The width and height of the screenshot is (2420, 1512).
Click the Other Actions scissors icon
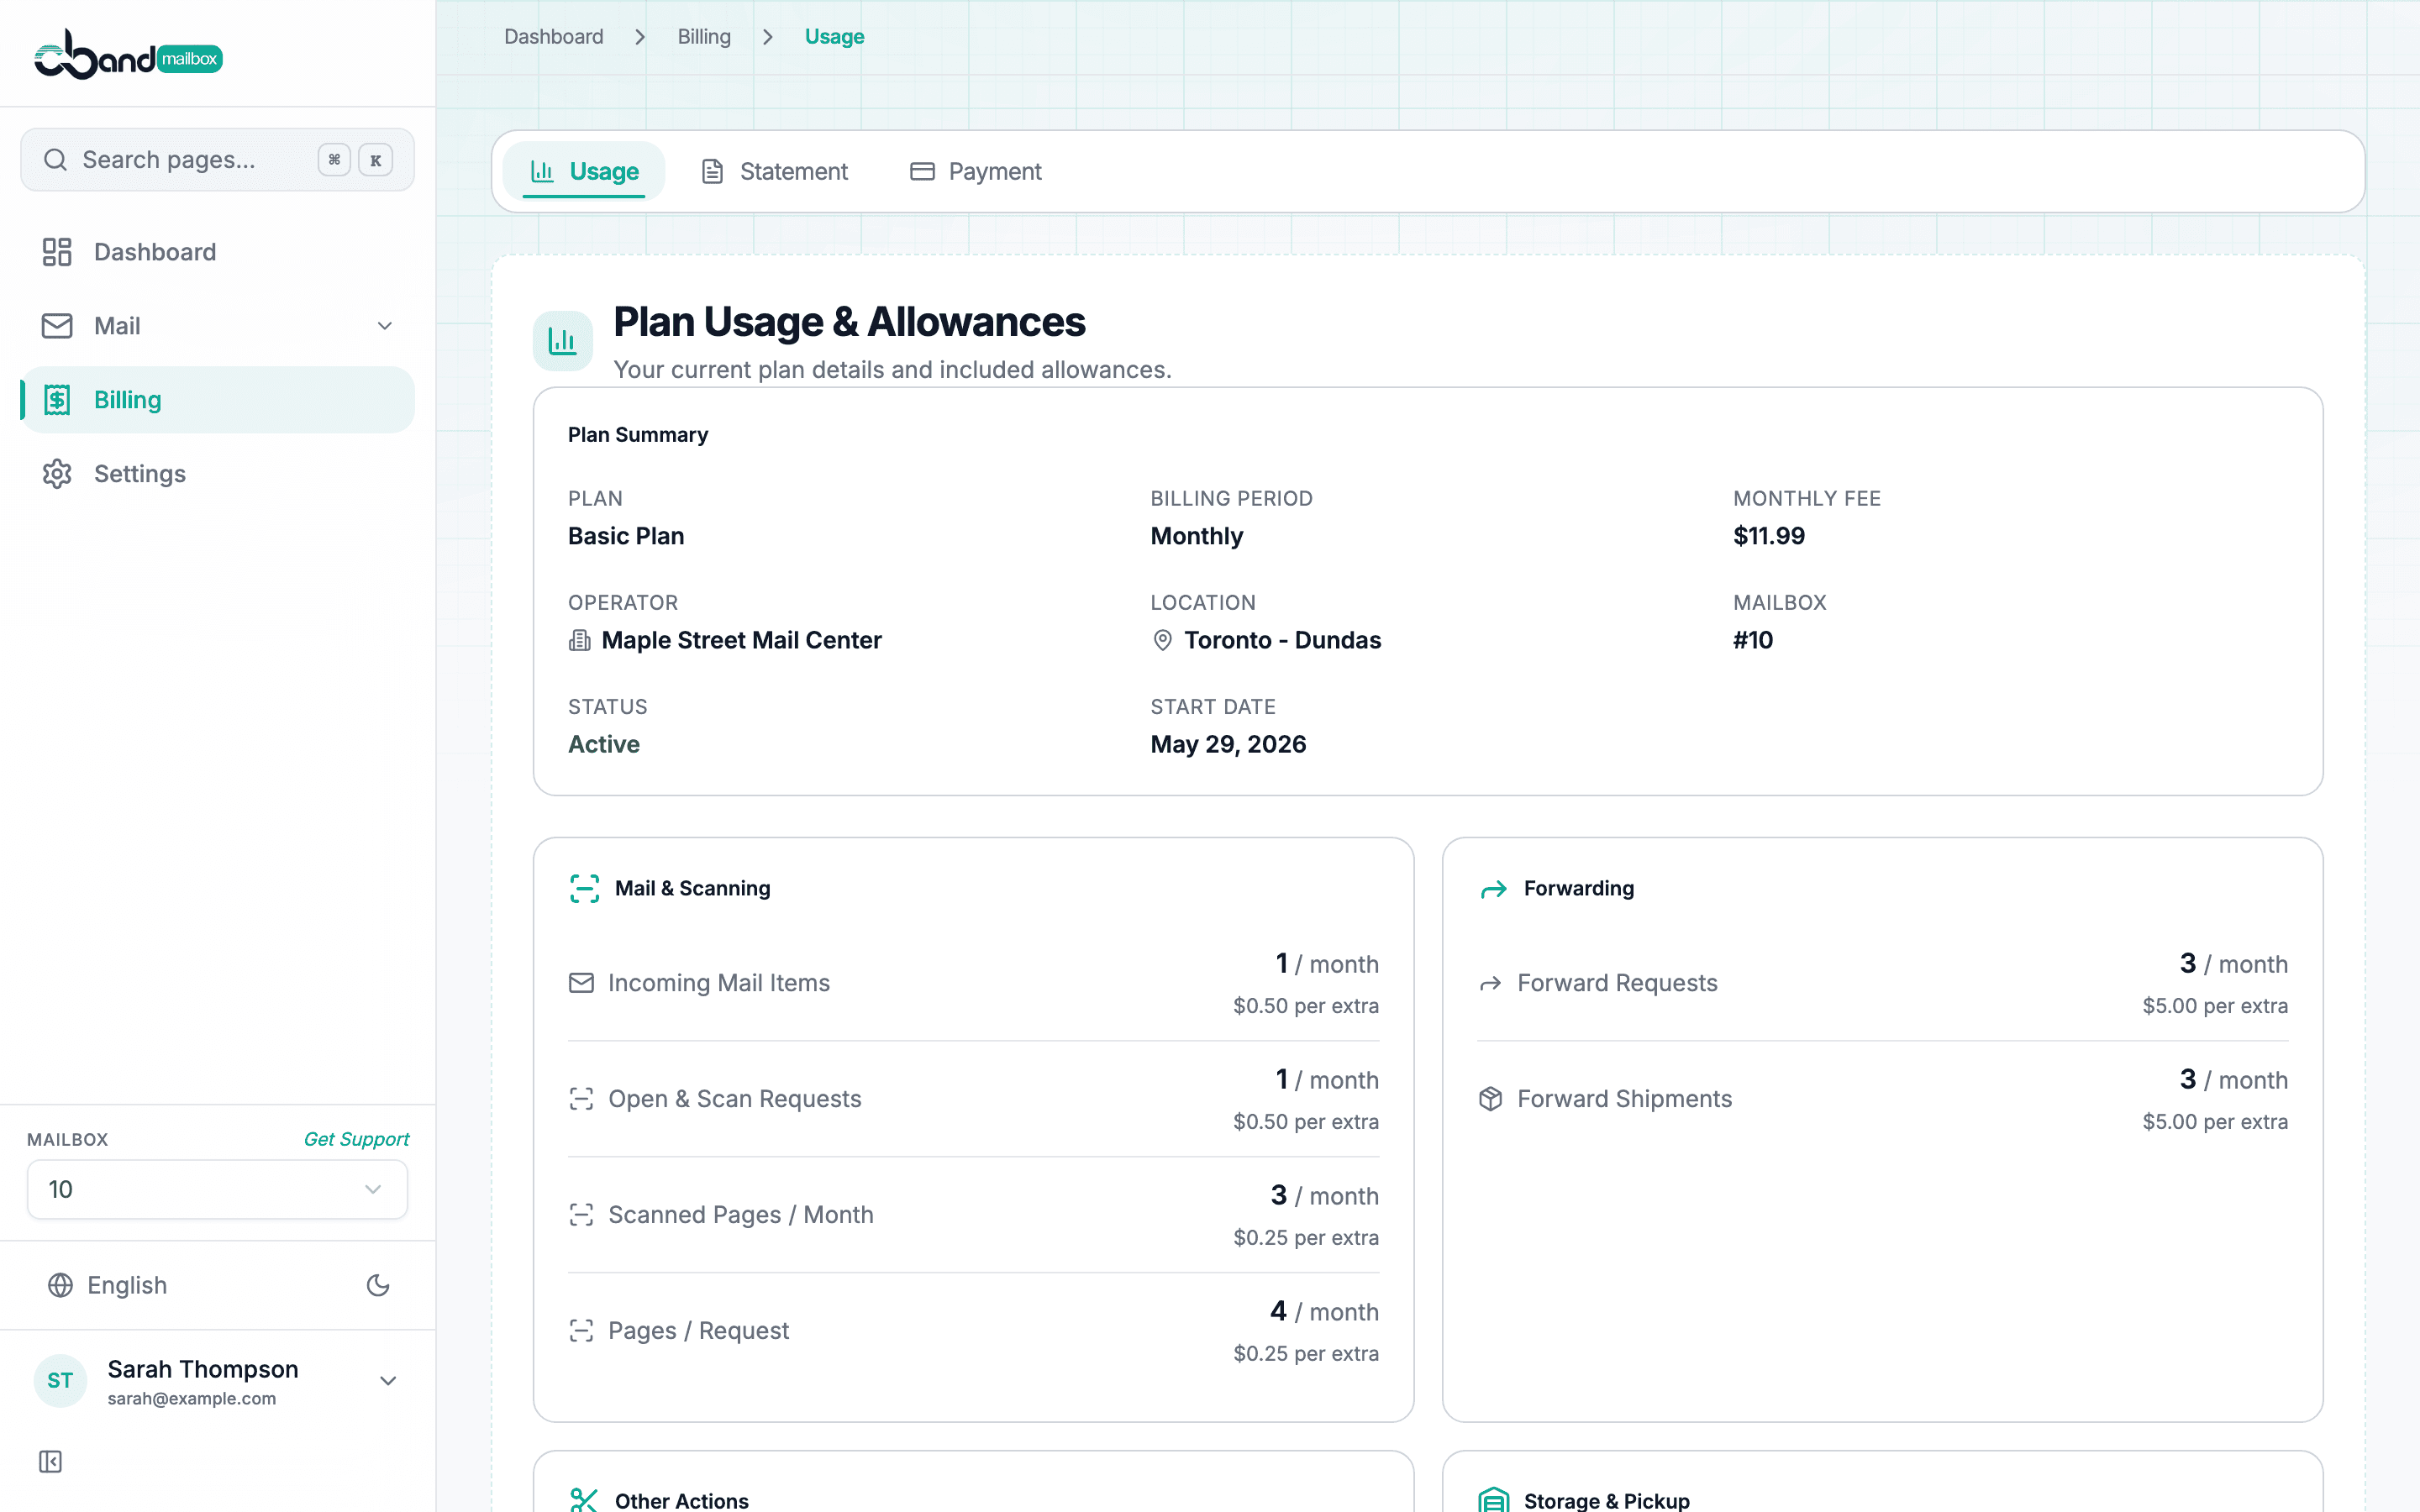coord(584,1500)
